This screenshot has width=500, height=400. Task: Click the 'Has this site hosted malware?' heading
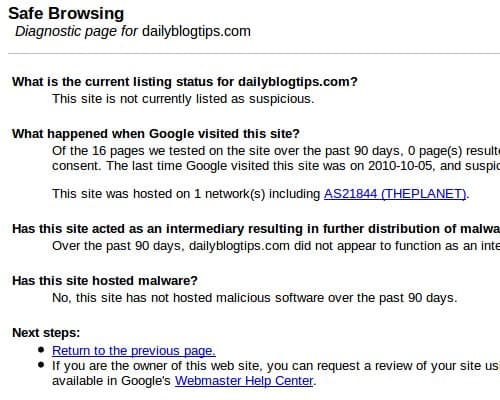coord(105,281)
